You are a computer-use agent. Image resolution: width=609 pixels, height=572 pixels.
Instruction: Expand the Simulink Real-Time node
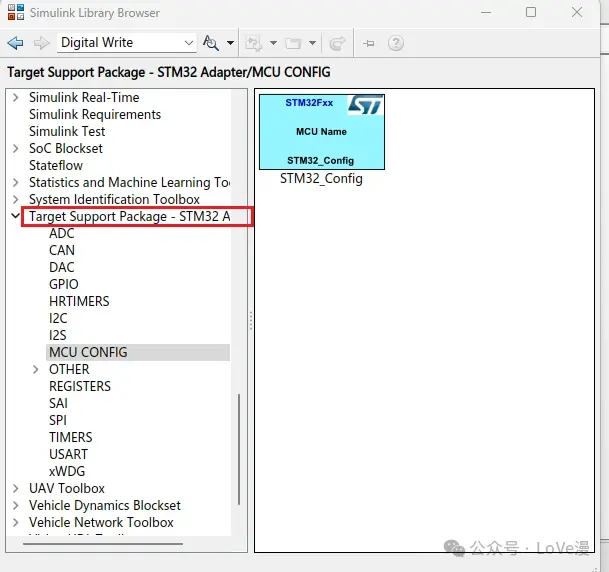click(x=16, y=97)
